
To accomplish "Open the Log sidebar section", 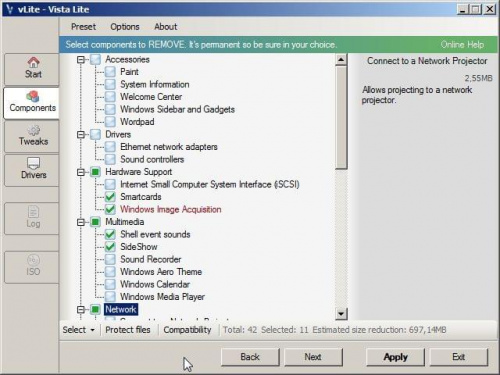I will [x=32, y=218].
